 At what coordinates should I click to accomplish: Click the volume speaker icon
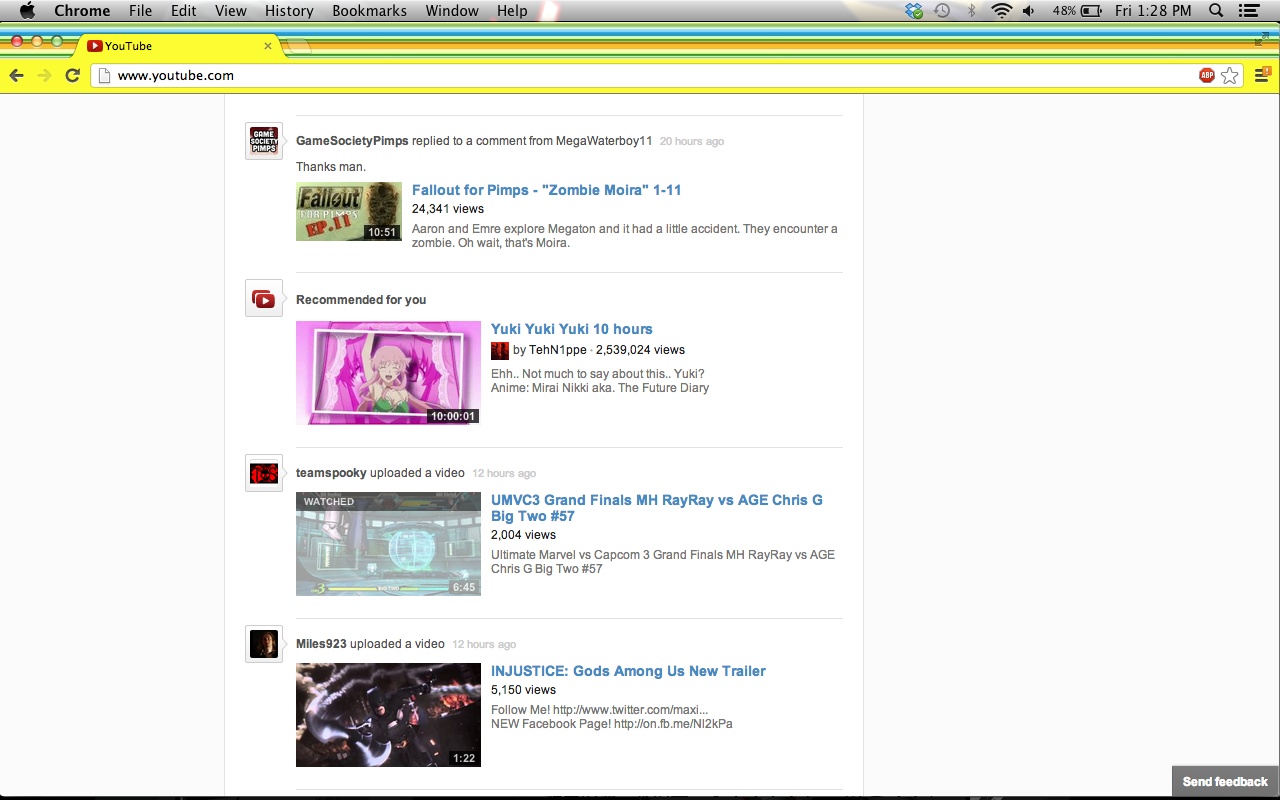pyautogui.click(x=1029, y=11)
